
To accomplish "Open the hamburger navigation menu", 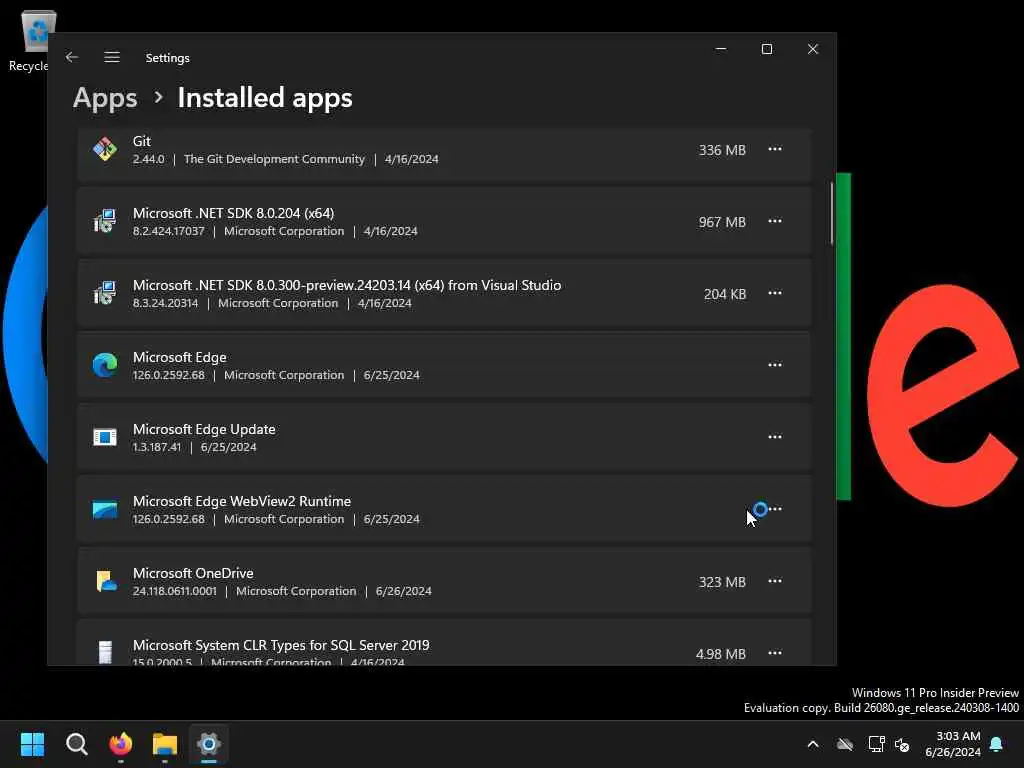I will [x=112, y=57].
